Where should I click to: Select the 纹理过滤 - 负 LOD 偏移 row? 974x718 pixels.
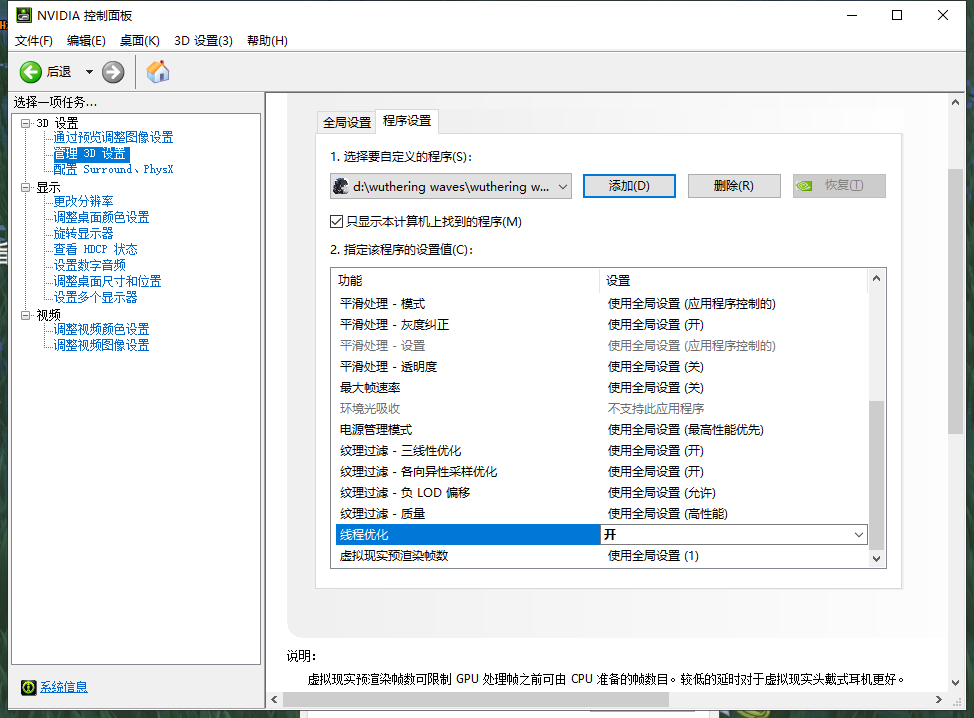click(x=601, y=493)
